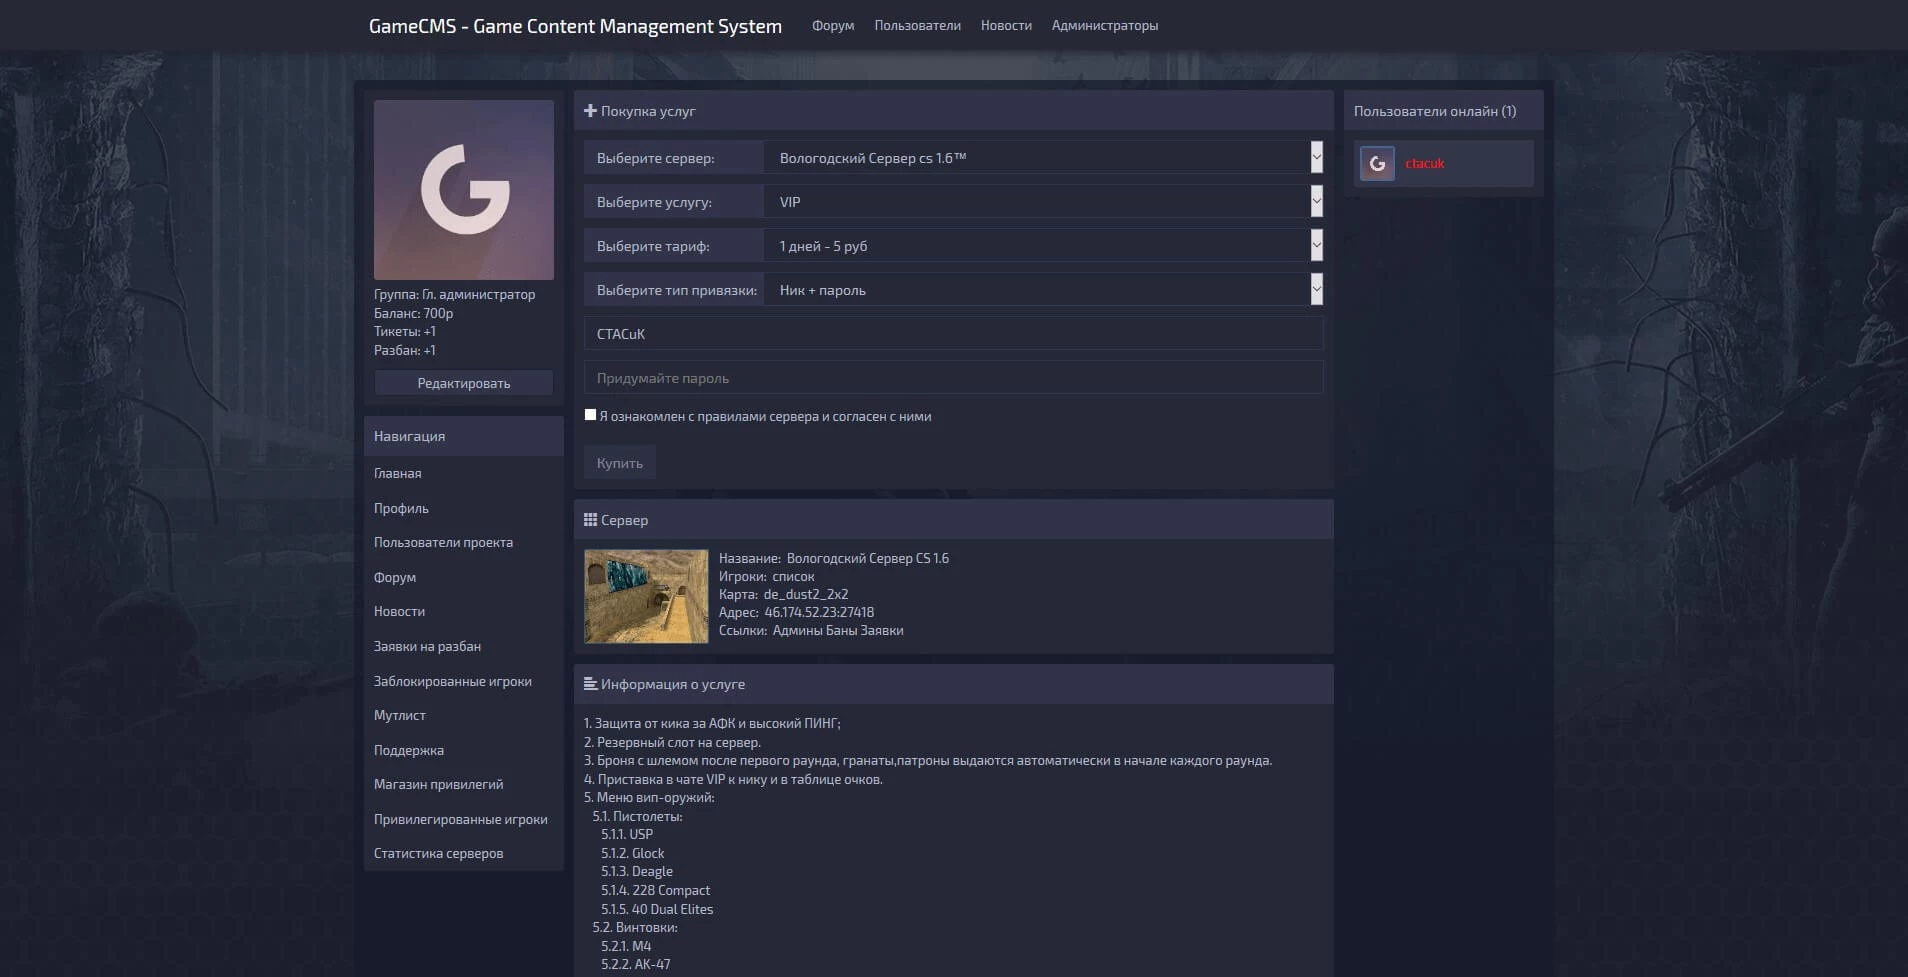Click the GameCMS site title
This screenshot has width=1908, height=977.
click(575, 26)
